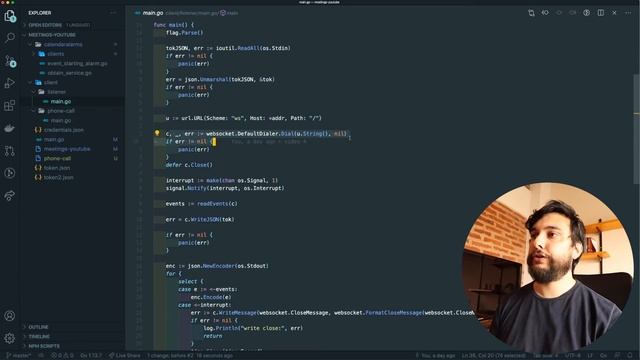The width and height of the screenshot is (640, 360).
Task: Open the editor More Actions ellipsis
Action: click(x=628, y=13)
